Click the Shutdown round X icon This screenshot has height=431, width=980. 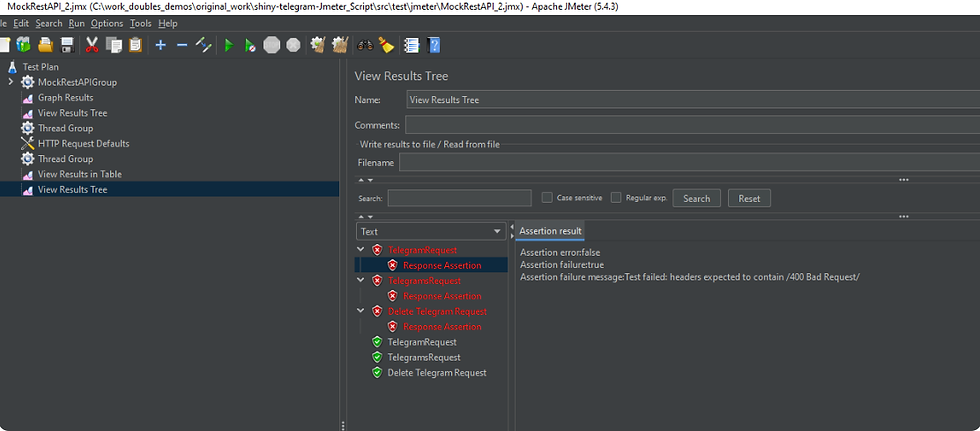(293, 45)
